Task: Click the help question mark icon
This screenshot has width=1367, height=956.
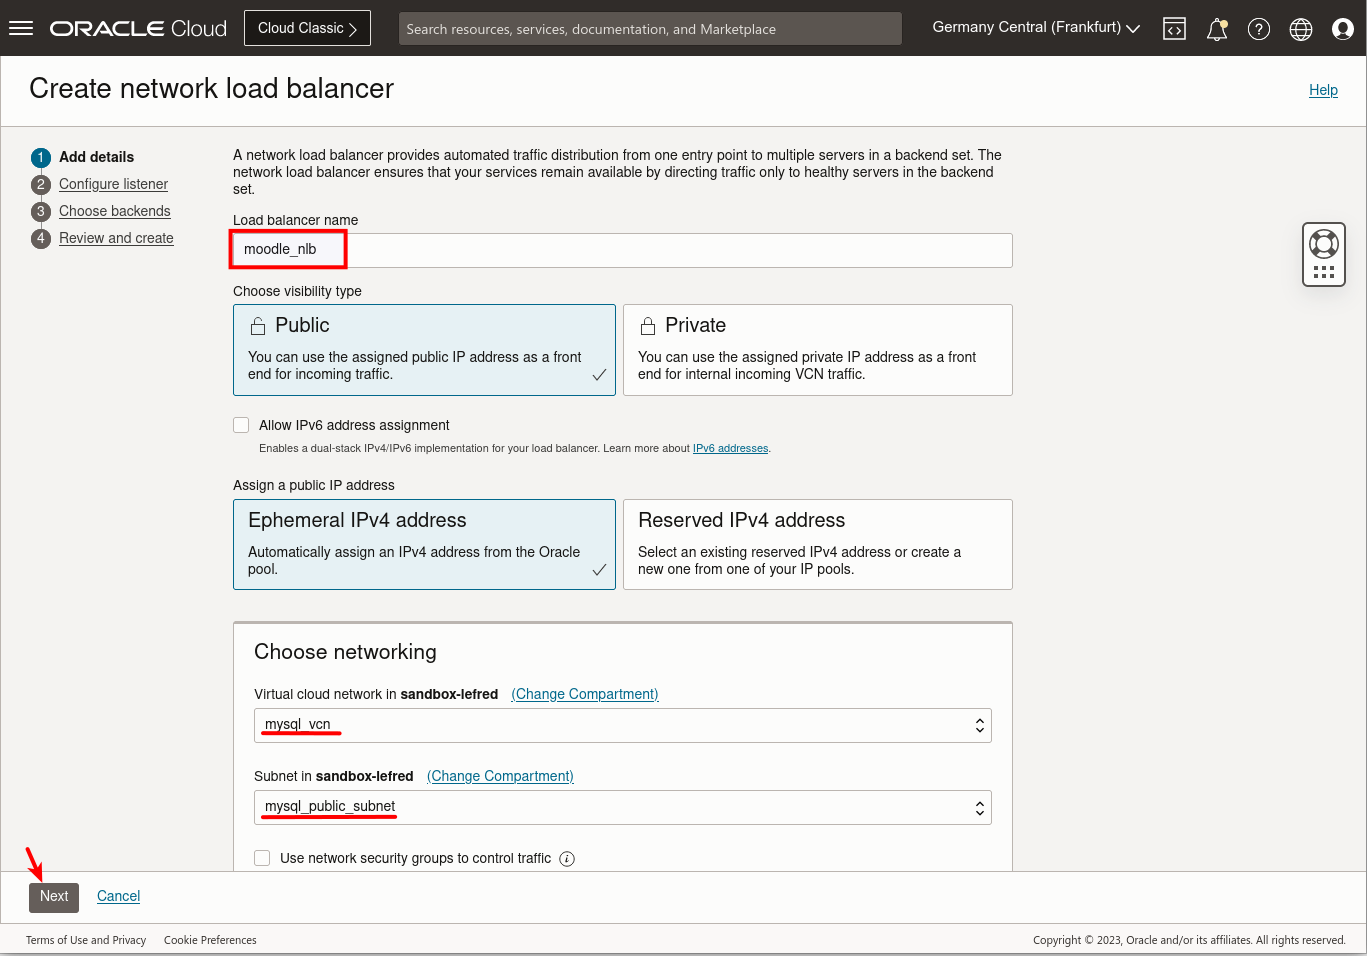Action: [x=1258, y=28]
